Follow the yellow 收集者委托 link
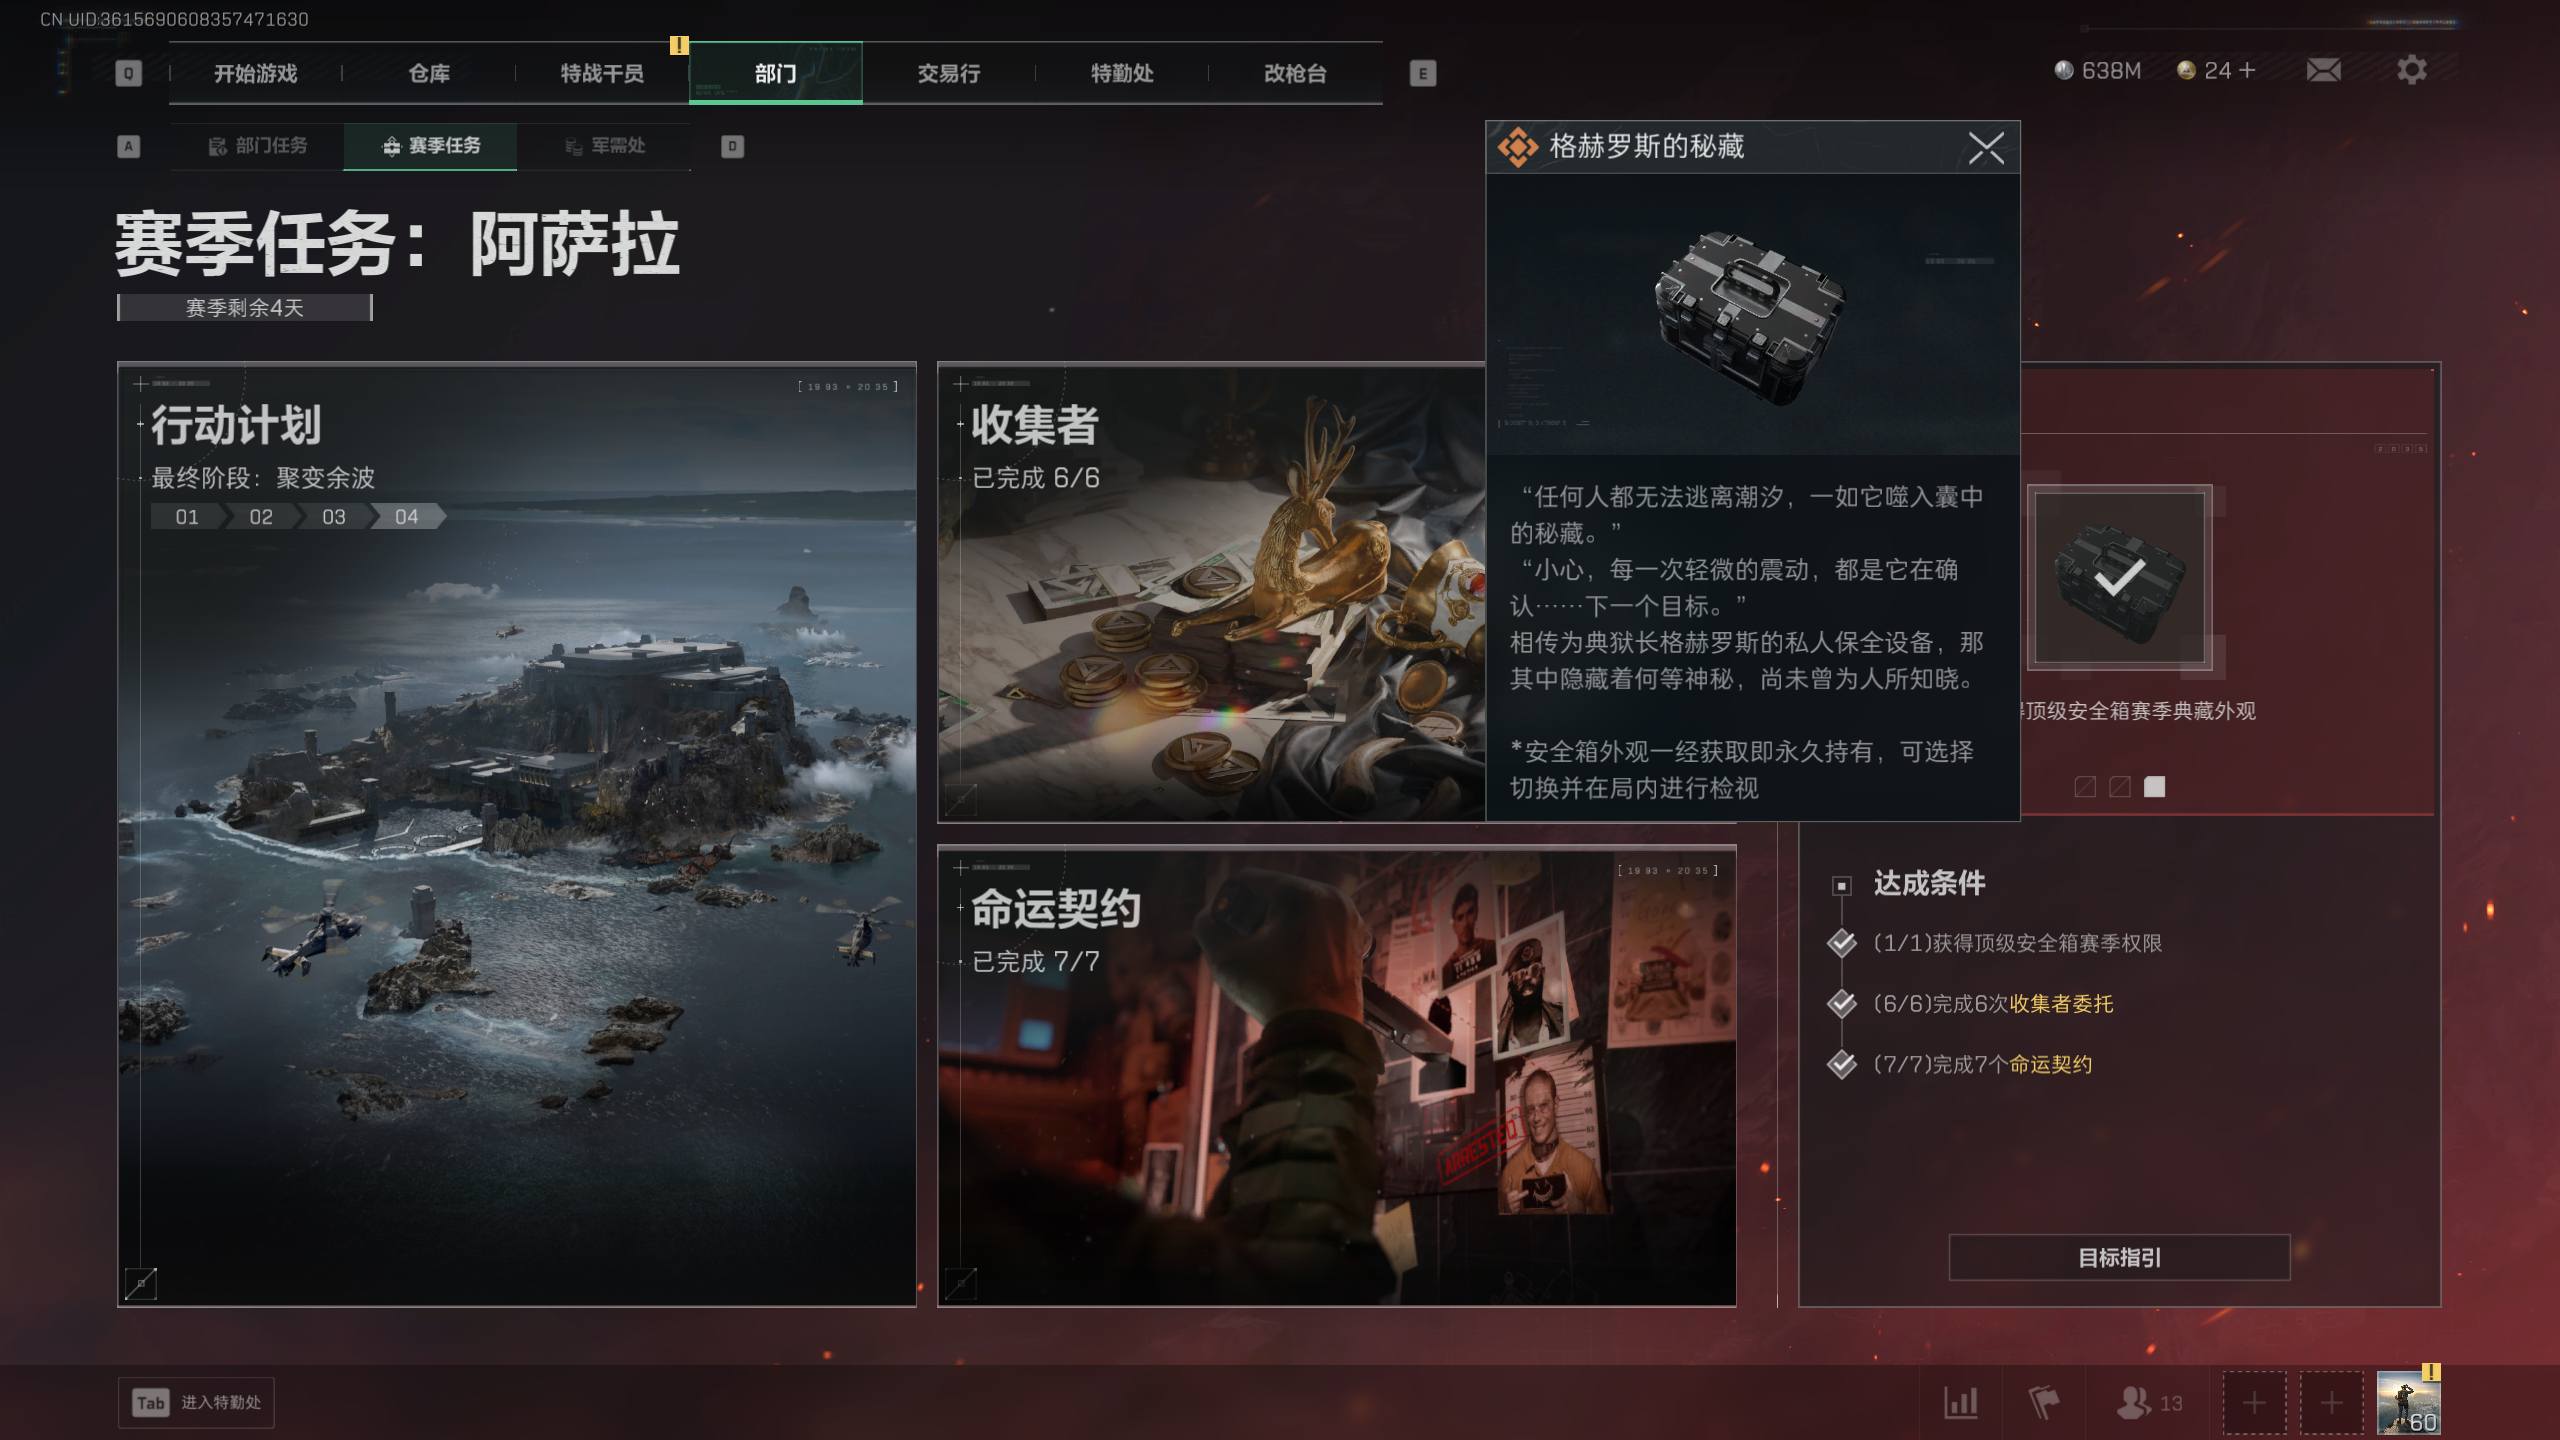This screenshot has height=1440, width=2560. point(2060,1003)
